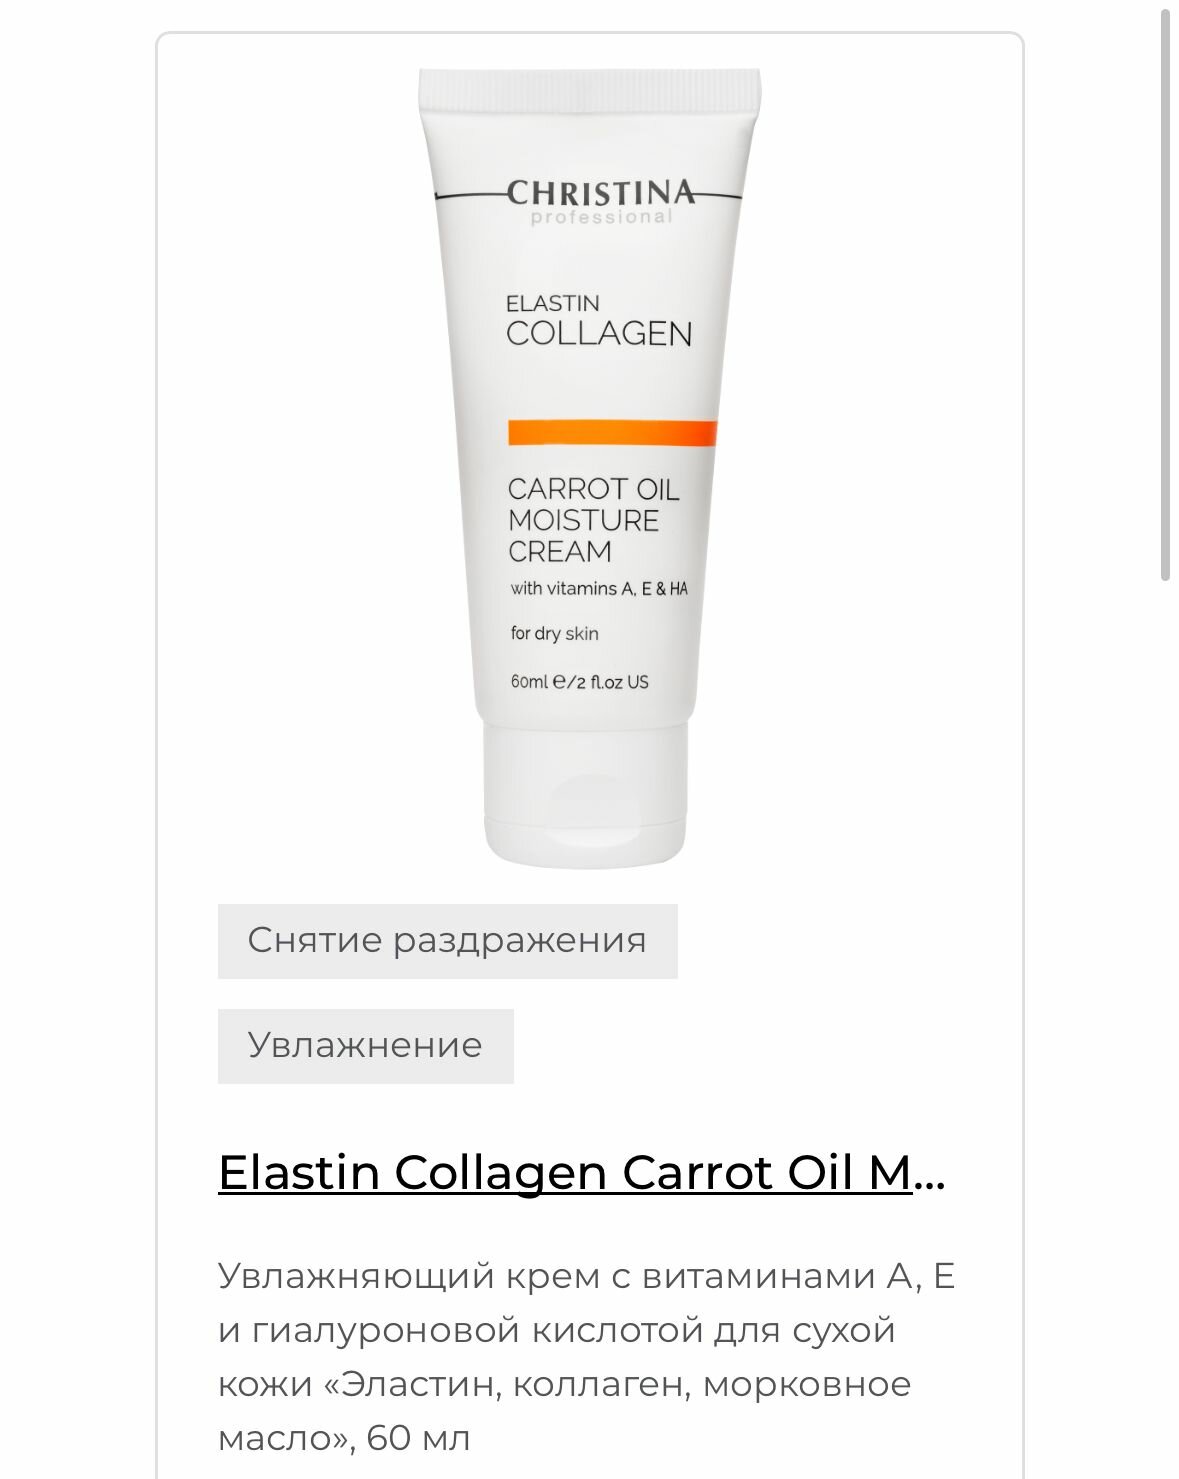1179x1479 pixels.
Task: Click the white cap of the tube
Action: 586,795
